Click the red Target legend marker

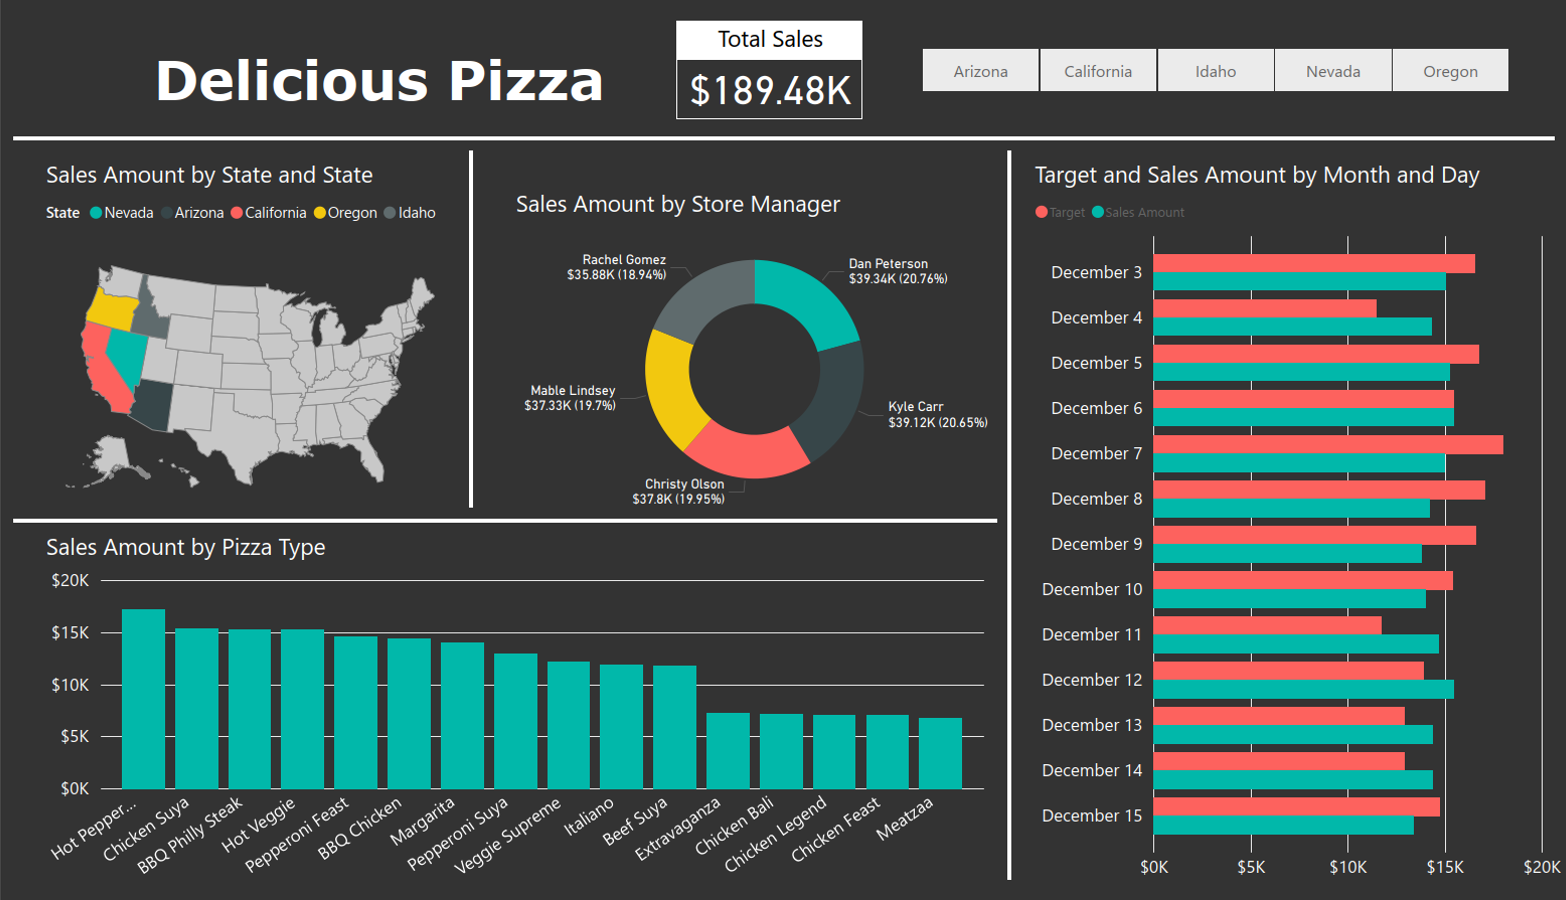pos(1041,212)
